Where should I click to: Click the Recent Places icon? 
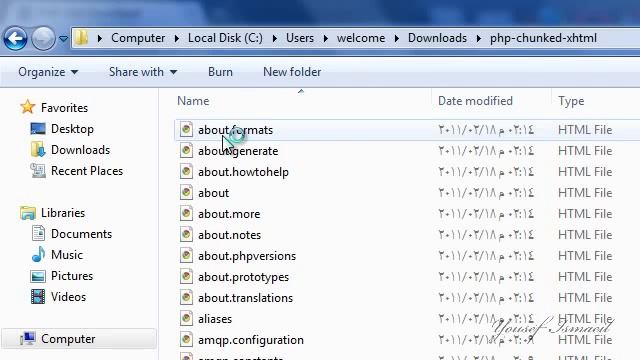[38, 171]
